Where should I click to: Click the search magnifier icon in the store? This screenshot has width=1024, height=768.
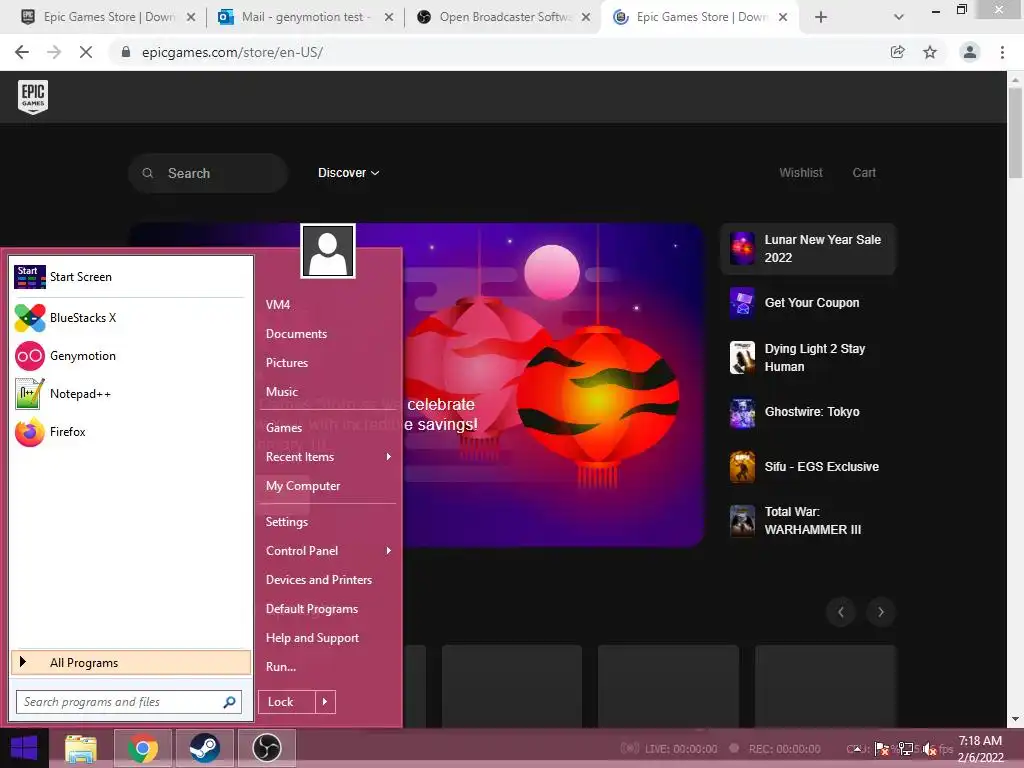(x=148, y=173)
